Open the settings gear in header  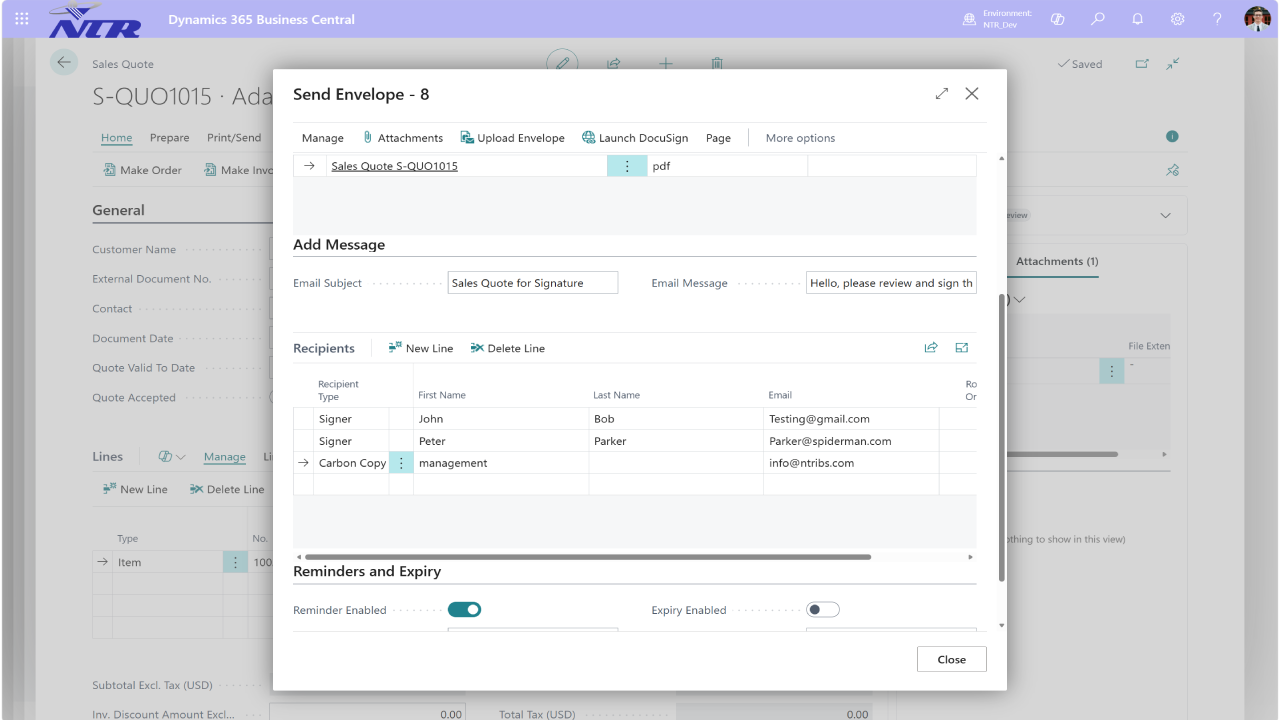[1178, 19]
